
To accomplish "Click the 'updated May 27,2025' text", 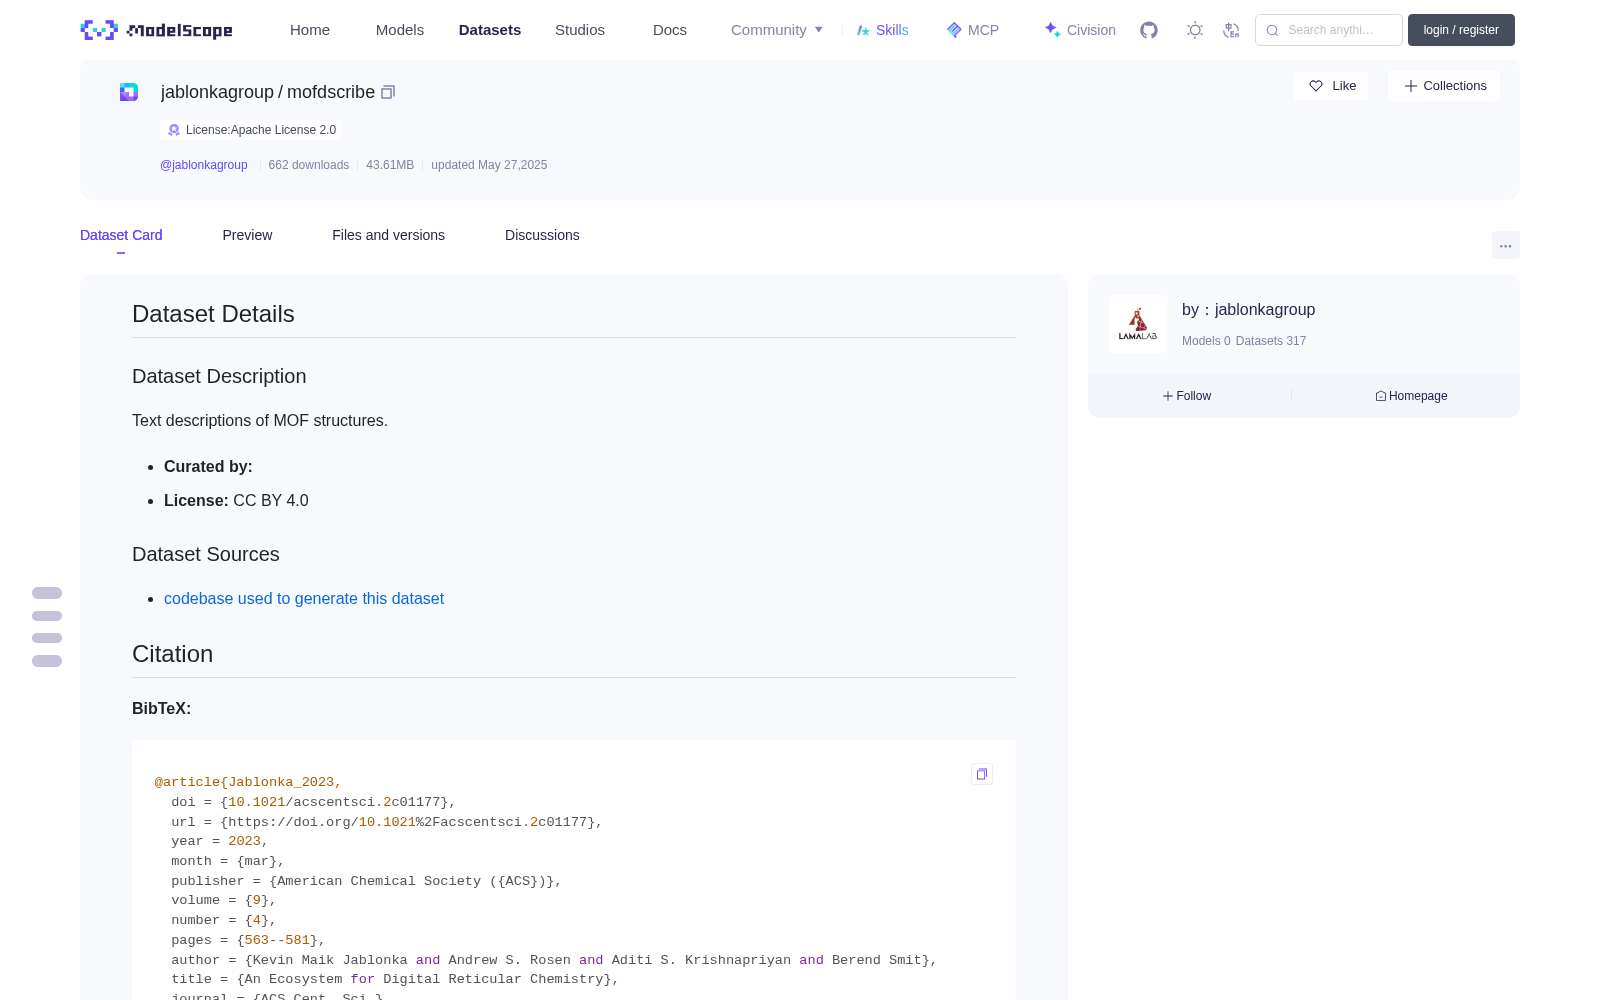I will (489, 165).
